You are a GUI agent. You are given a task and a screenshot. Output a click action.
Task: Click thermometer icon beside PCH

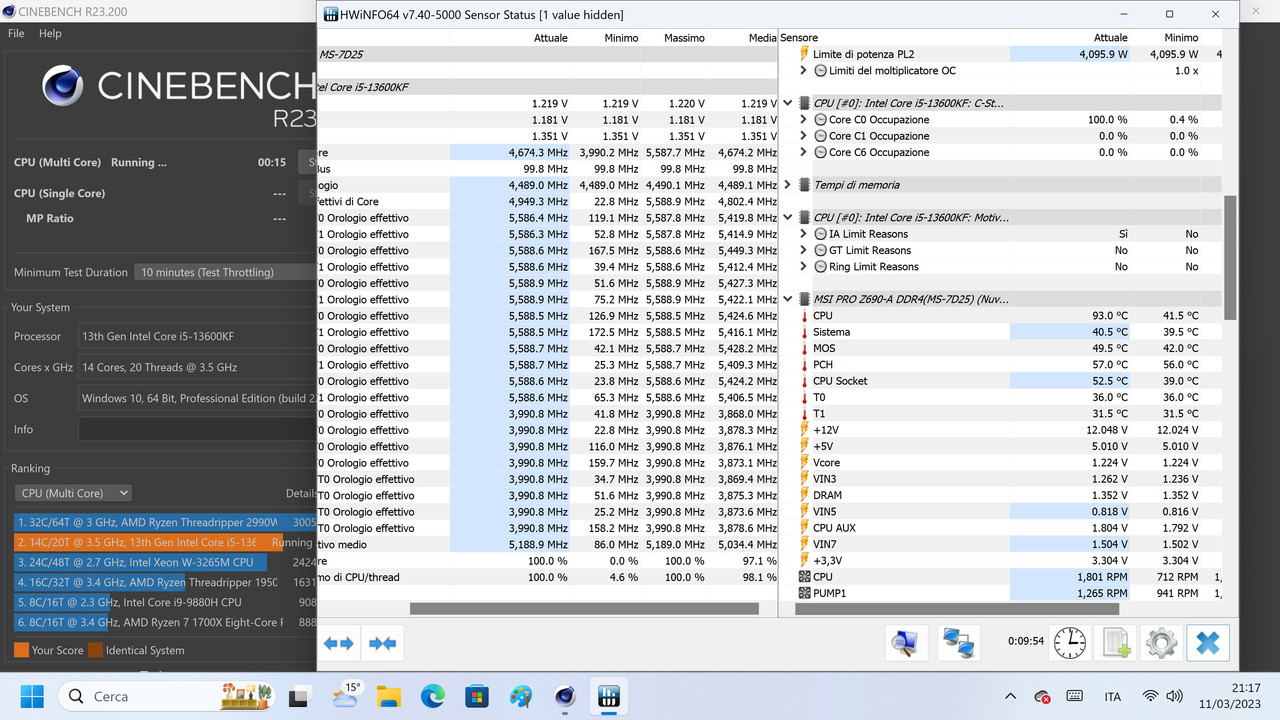click(804, 365)
